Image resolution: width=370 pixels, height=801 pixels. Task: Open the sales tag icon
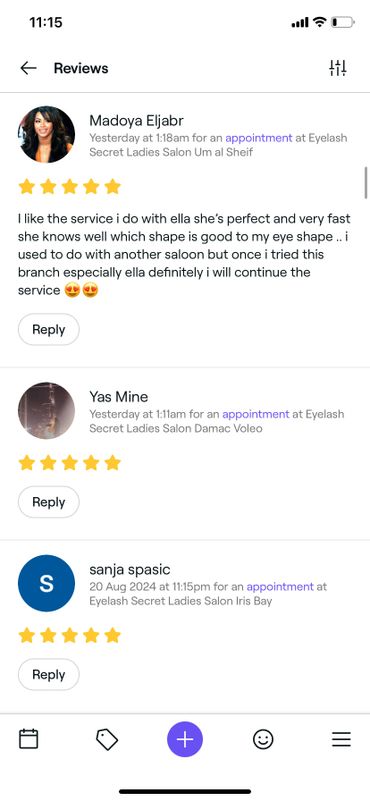click(107, 739)
